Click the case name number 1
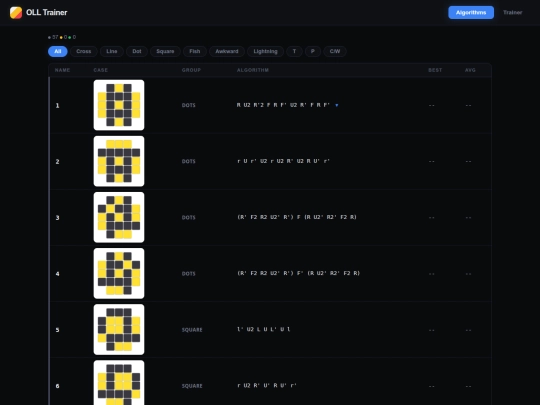The width and height of the screenshot is (540, 405). point(58,106)
